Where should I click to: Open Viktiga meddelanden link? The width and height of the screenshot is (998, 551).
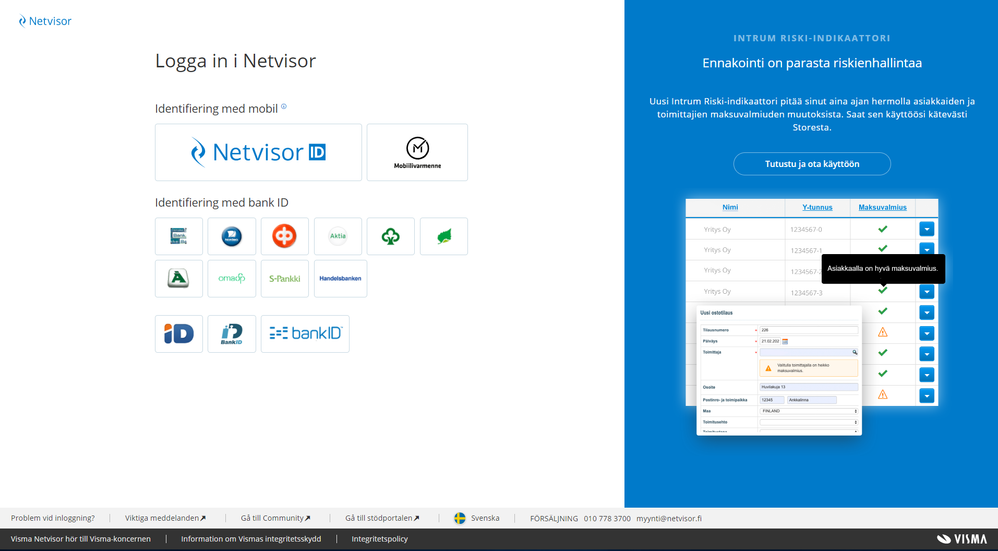(165, 518)
